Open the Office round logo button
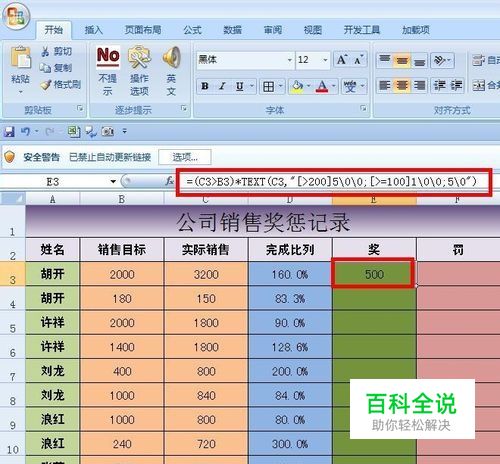The width and height of the screenshot is (500, 464). (x=16, y=16)
